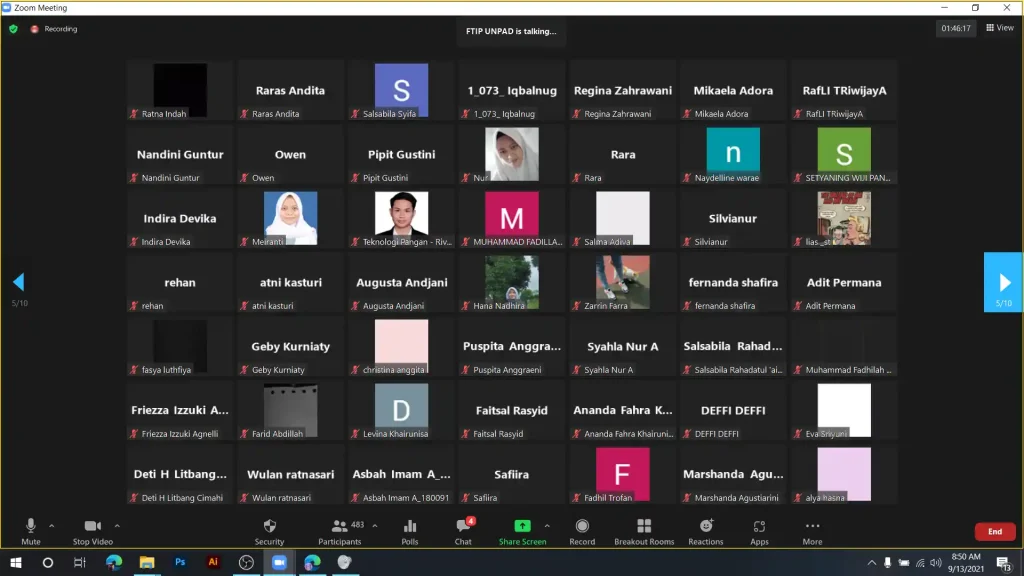Select Wulan ratnasari's tile
The image size is (1024, 576).
tap(290, 474)
